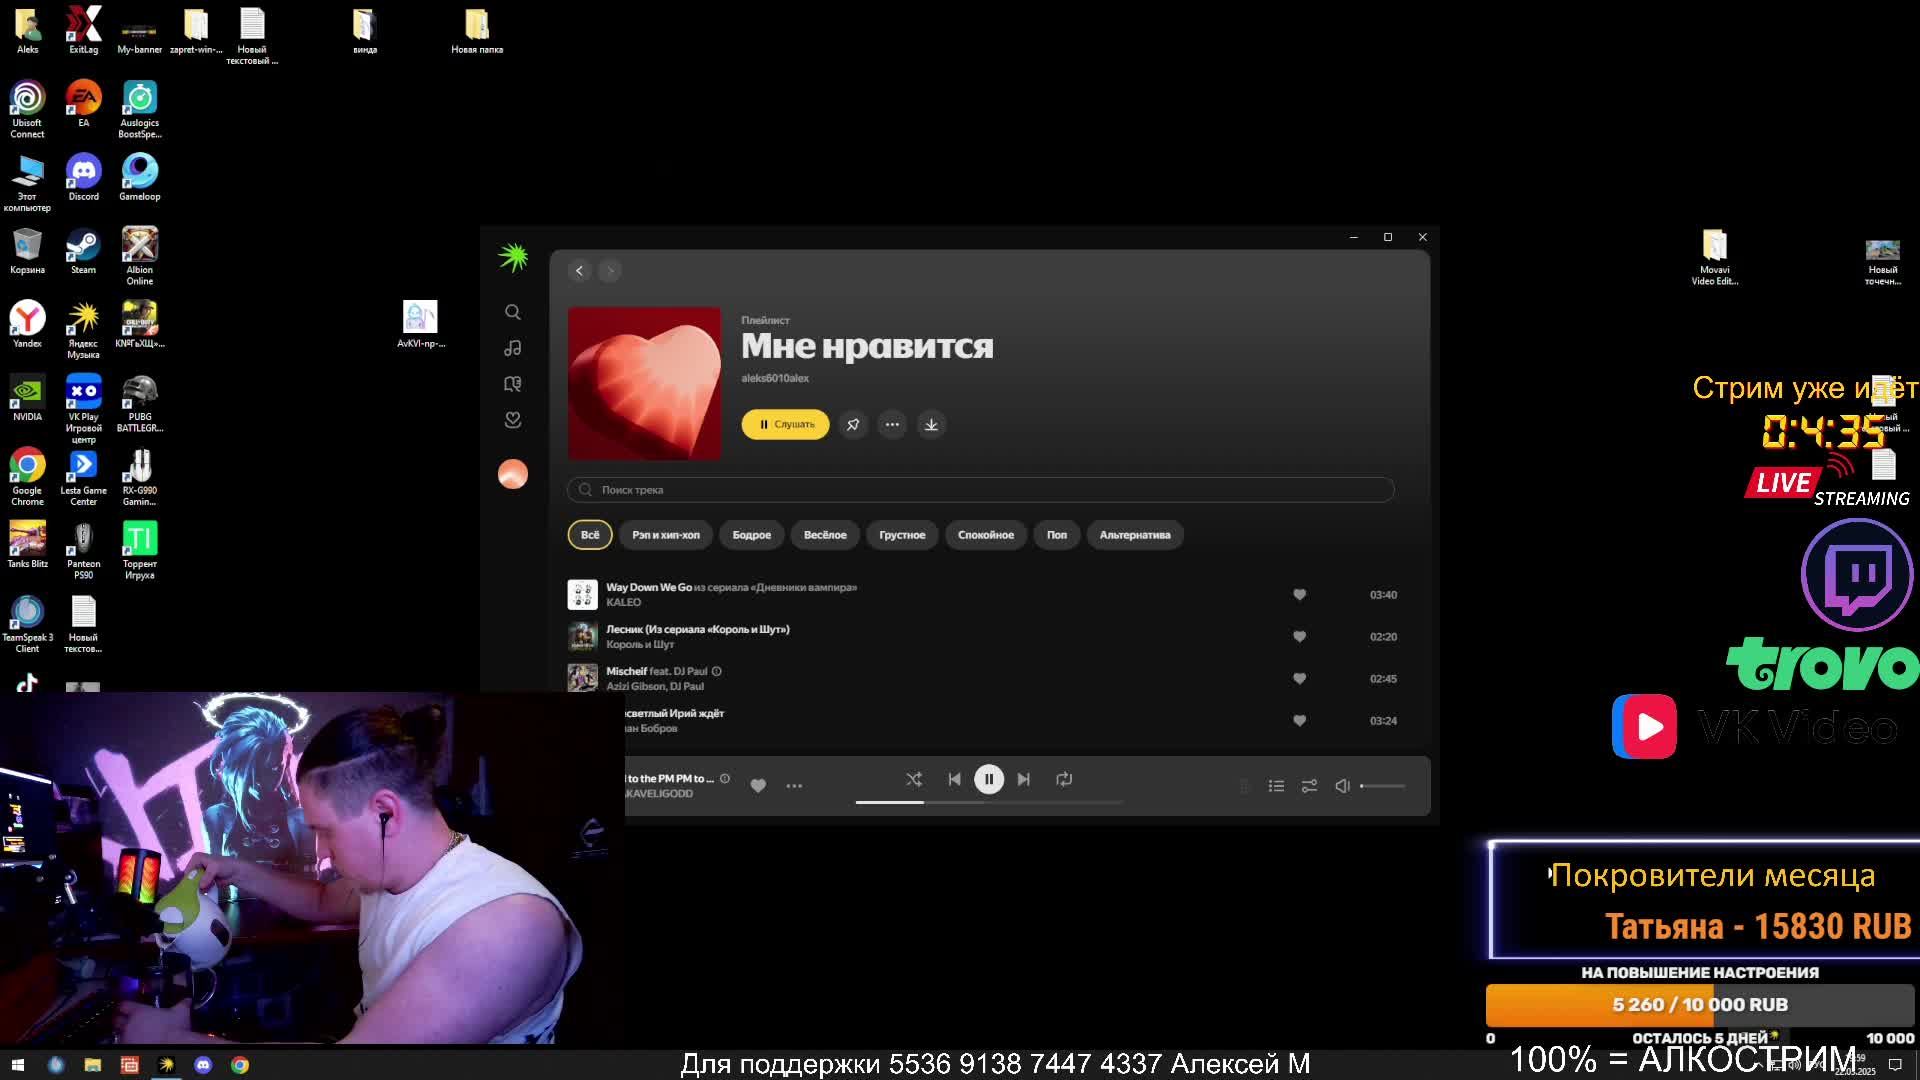Open the user profile avatar menu
This screenshot has width=1920, height=1080.
tap(512, 474)
